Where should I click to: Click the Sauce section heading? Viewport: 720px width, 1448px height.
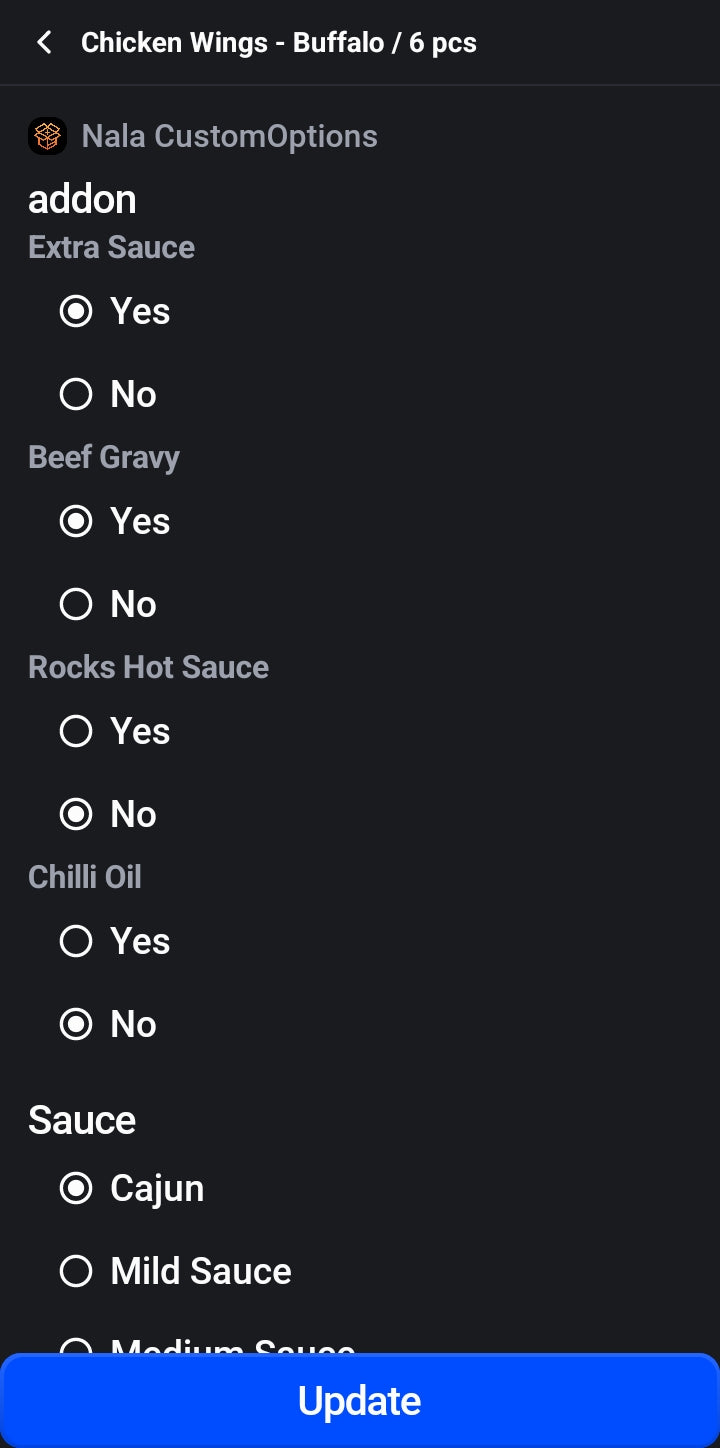[x=82, y=1120]
